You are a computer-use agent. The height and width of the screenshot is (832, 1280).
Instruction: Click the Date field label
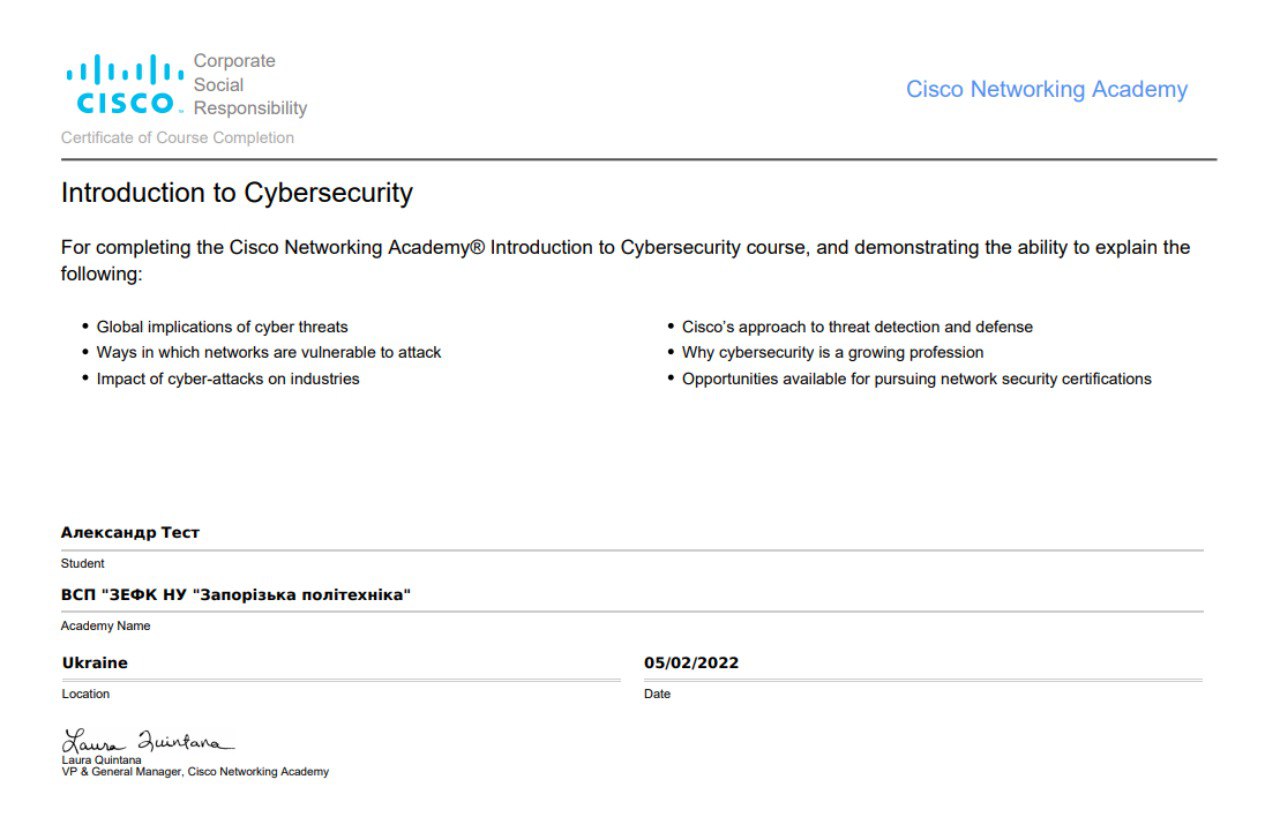[657, 694]
